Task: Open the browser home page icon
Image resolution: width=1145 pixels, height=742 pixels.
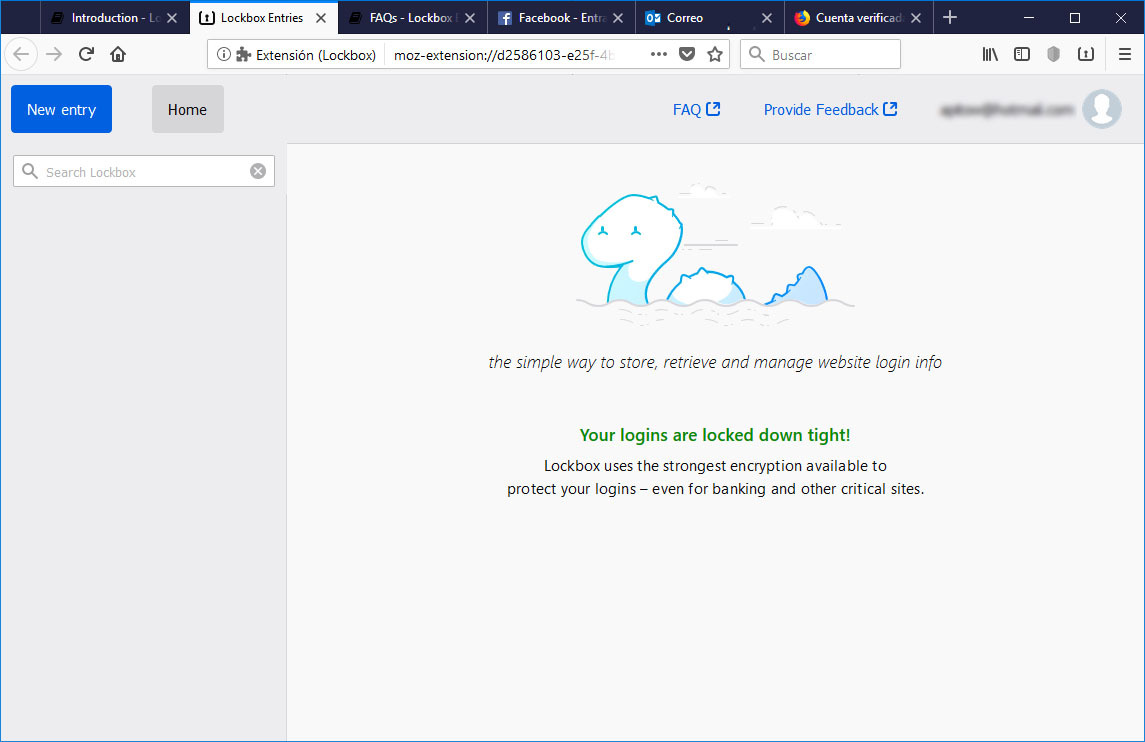Action: [118, 54]
